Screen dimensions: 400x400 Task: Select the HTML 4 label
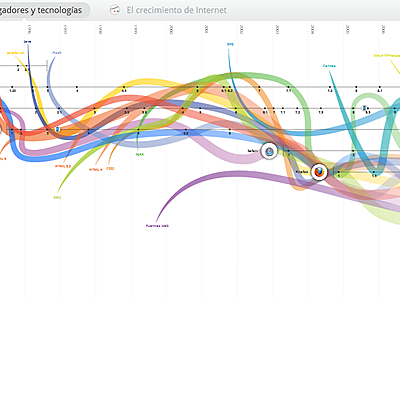[x=95, y=170]
